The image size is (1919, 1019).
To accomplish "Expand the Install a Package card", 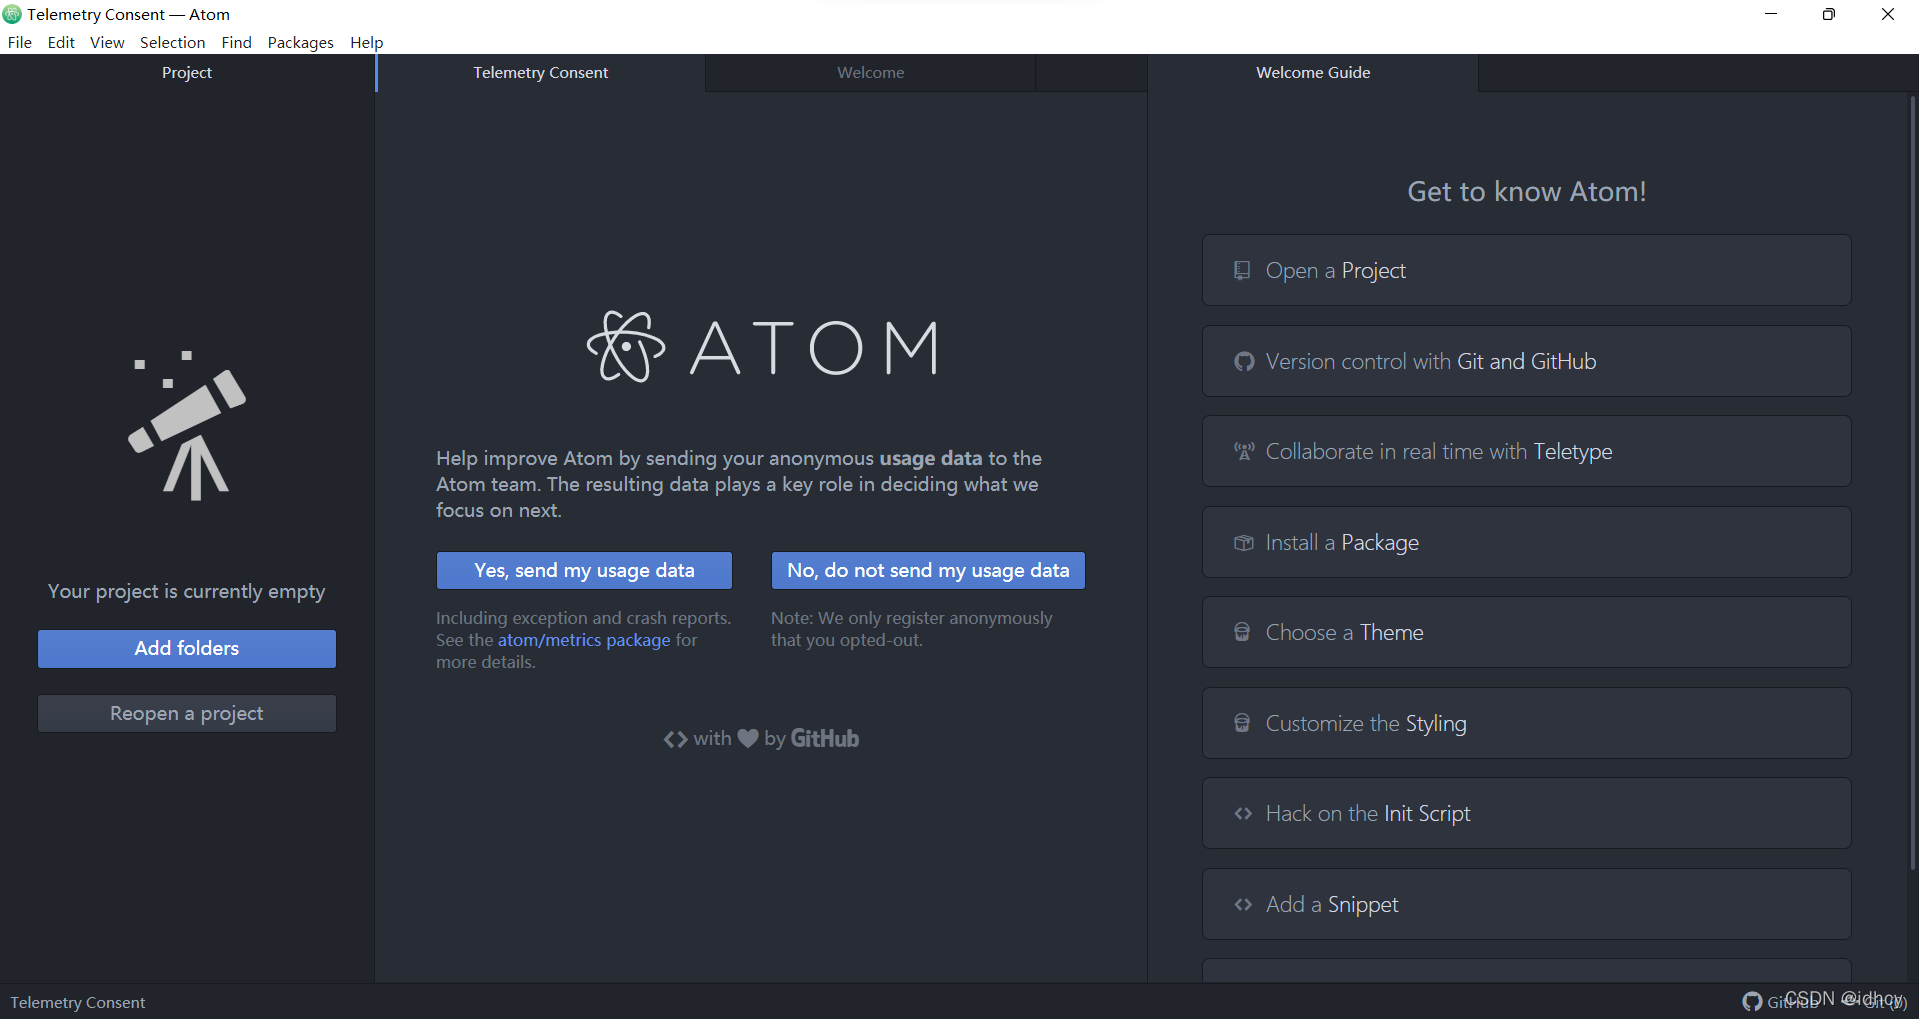I will click(x=1526, y=542).
